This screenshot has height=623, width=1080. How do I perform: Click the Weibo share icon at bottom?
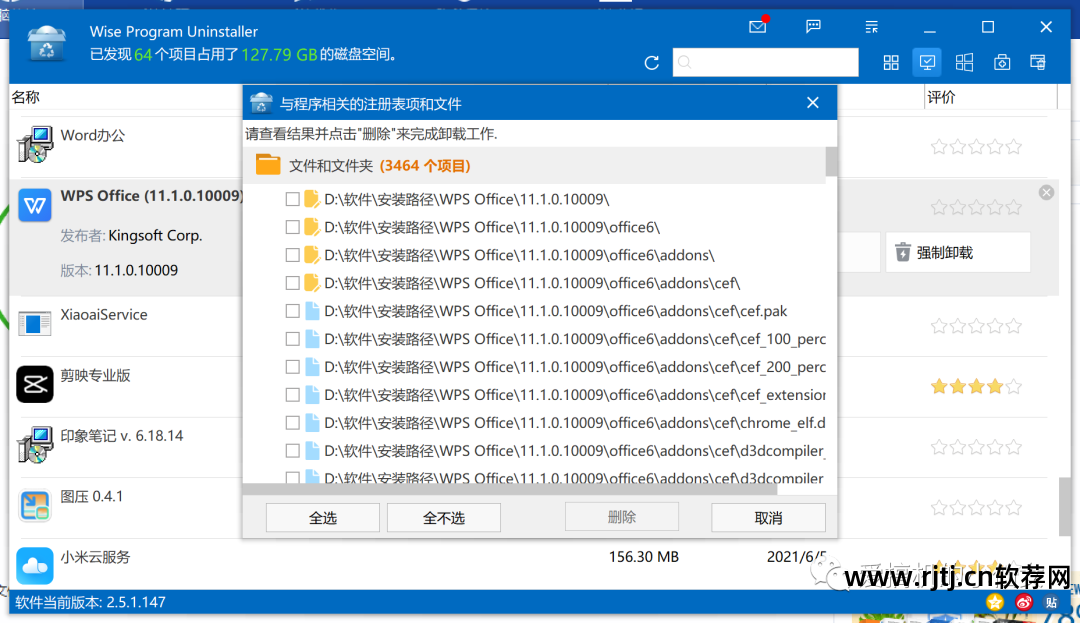coord(1023,602)
